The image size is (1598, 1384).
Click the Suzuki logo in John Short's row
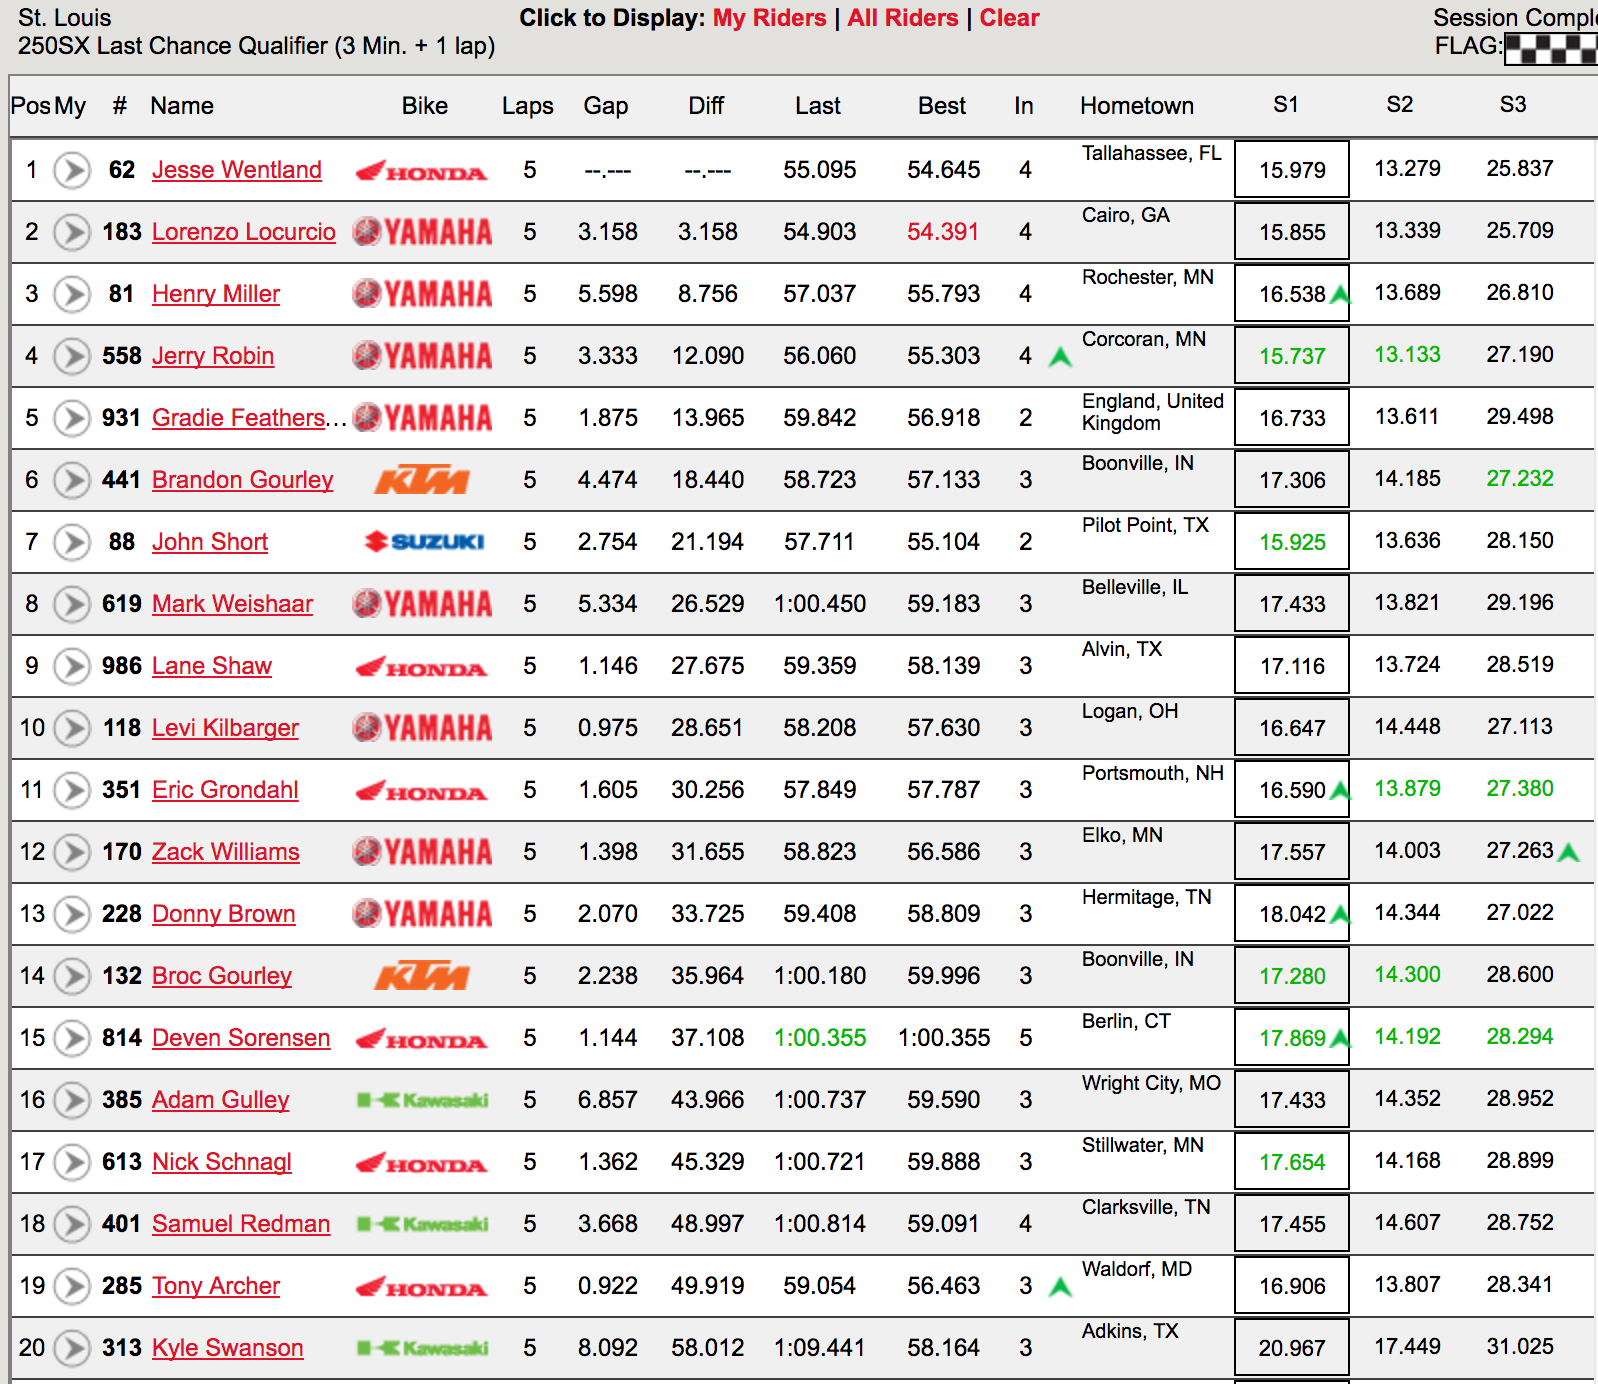click(424, 542)
